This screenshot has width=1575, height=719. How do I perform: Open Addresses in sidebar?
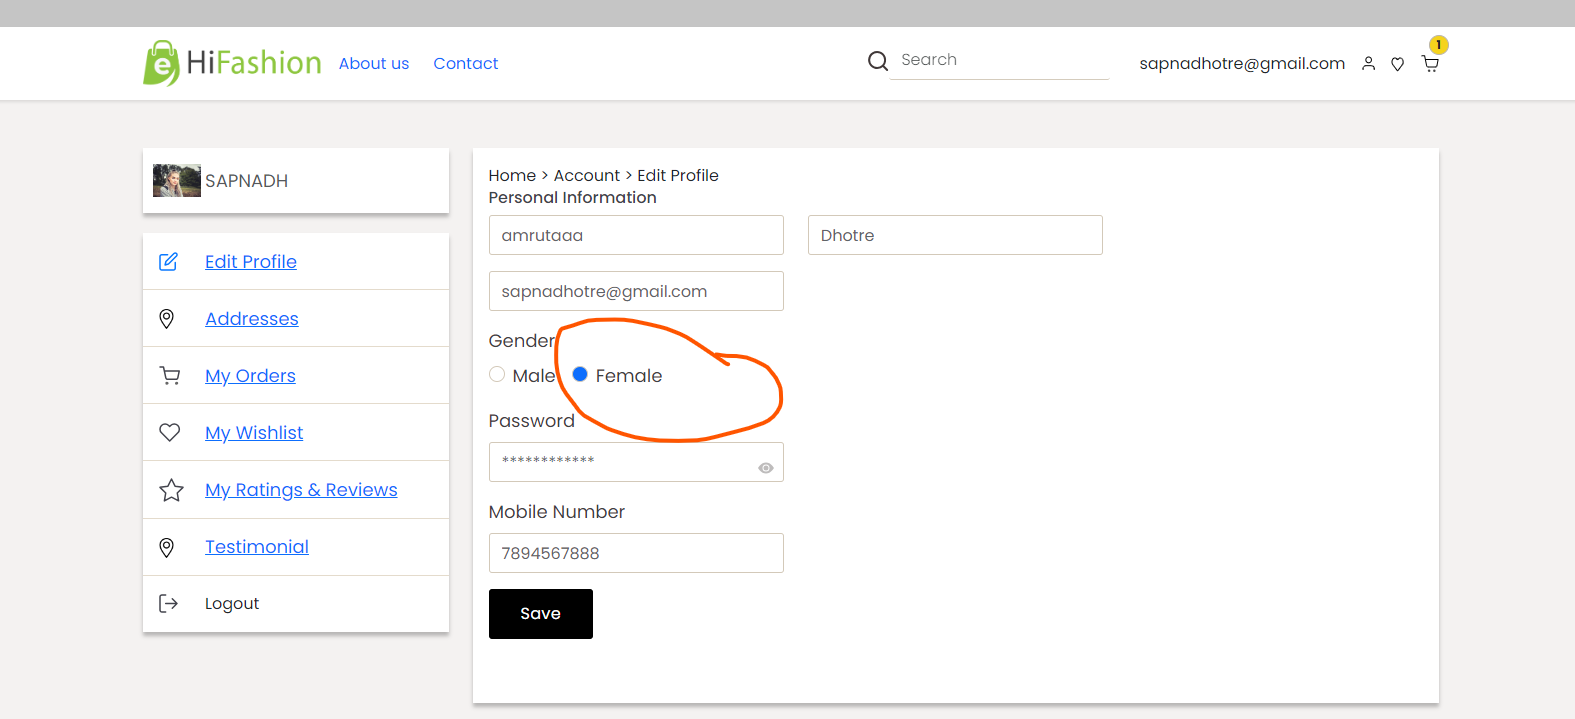[252, 319]
